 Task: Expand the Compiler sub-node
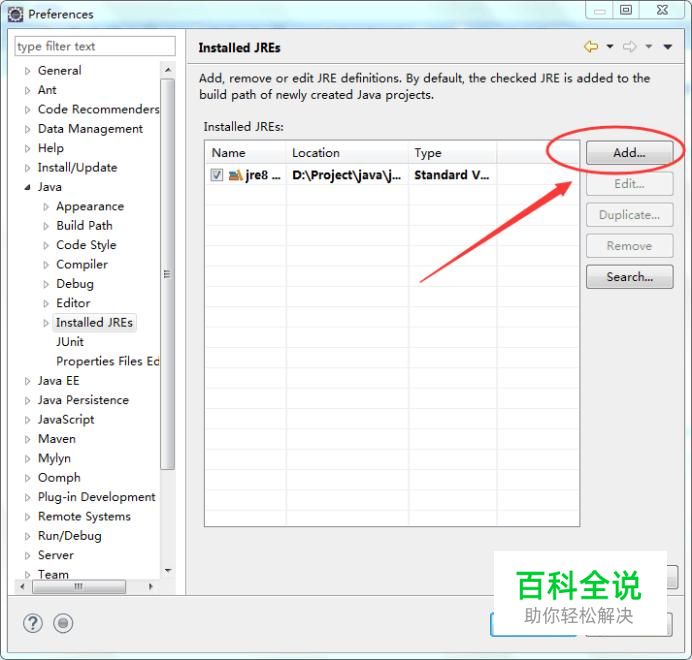(46, 264)
